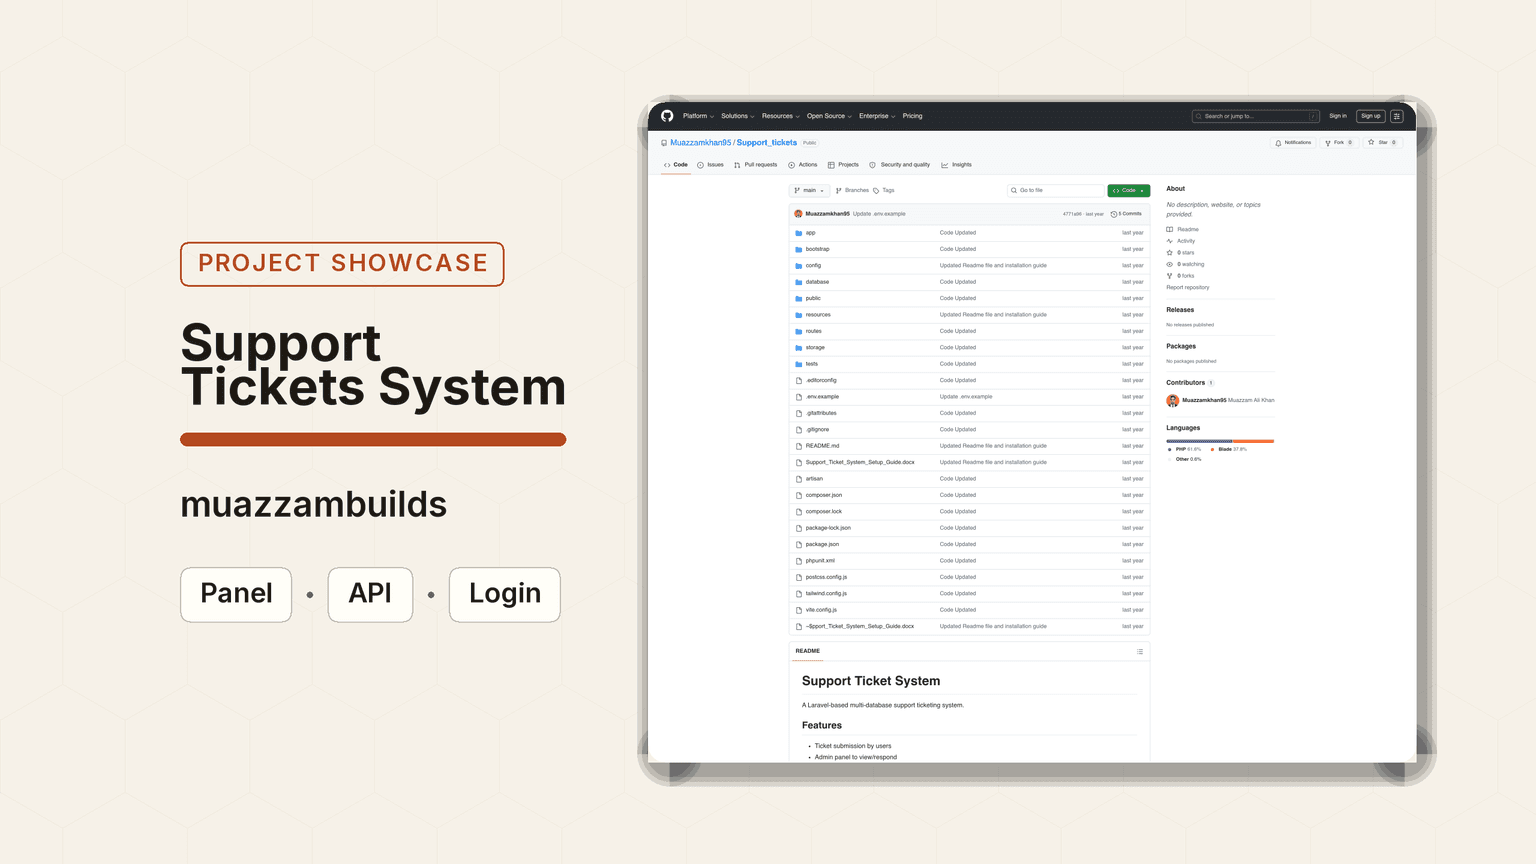Open the Packages section heading
The width and height of the screenshot is (1536, 864).
[1181, 346]
